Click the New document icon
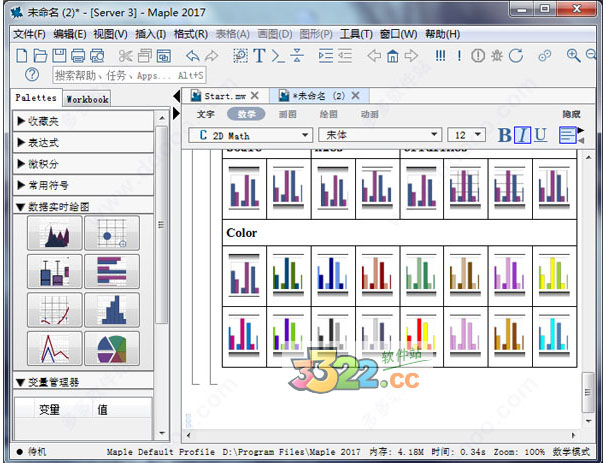The image size is (606, 463). pos(22,56)
